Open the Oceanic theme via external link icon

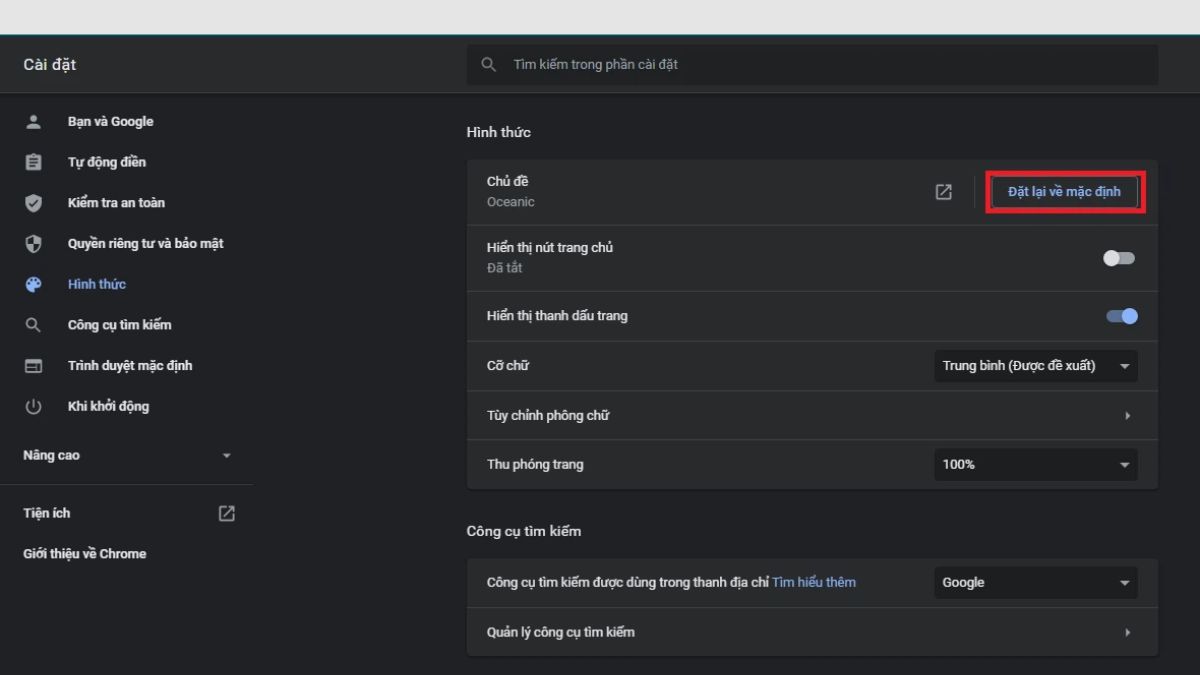pyautogui.click(x=943, y=192)
